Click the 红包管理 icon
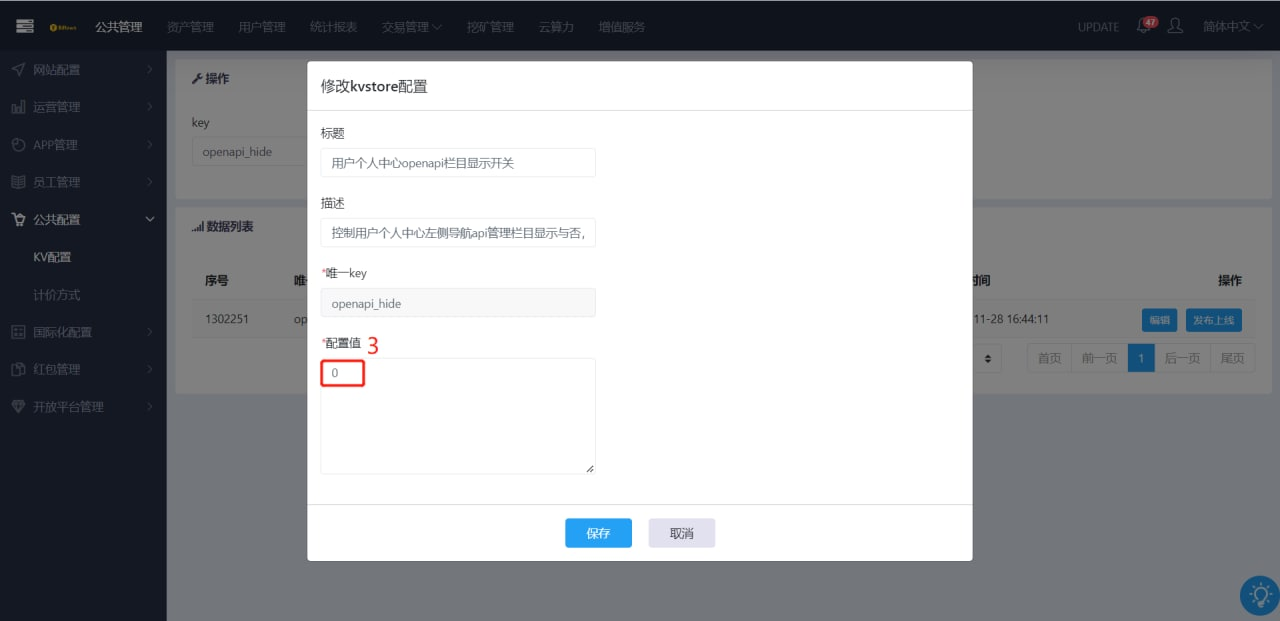This screenshot has width=1280, height=621. [x=18, y=369]
